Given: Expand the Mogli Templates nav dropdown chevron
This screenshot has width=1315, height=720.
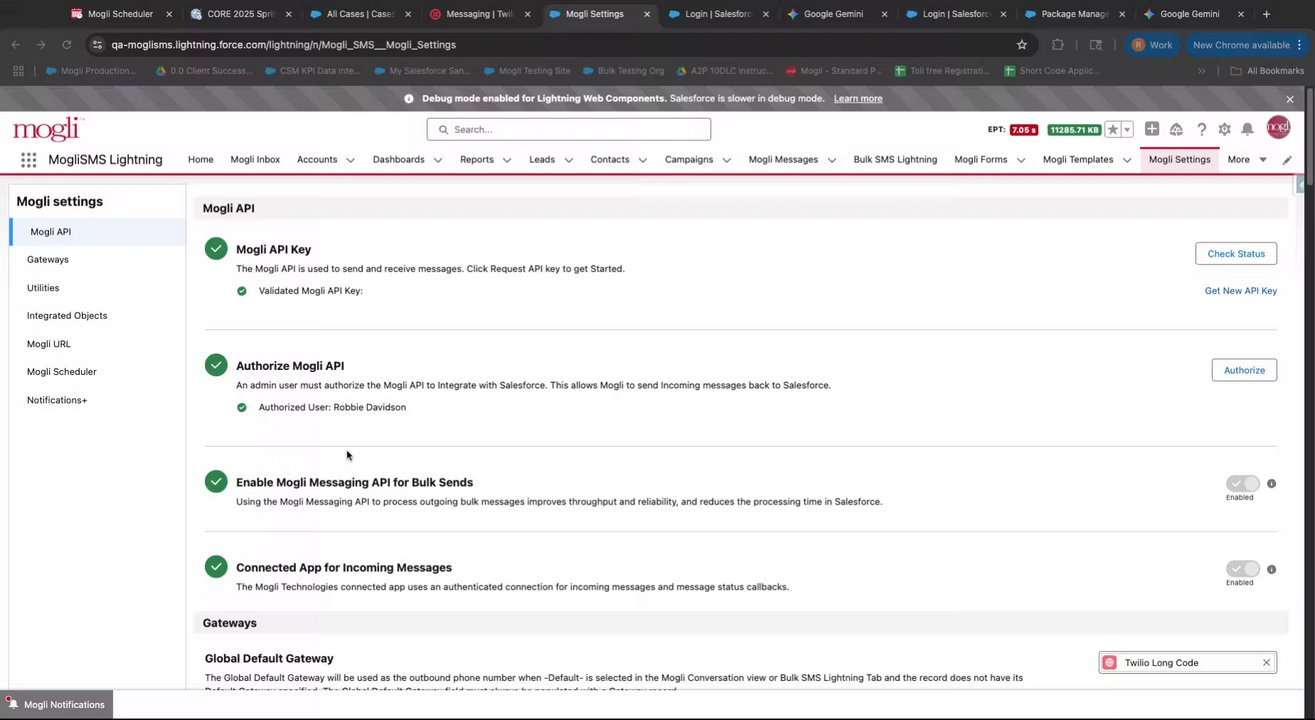Looking at the screenshot, I should 1127,160.
